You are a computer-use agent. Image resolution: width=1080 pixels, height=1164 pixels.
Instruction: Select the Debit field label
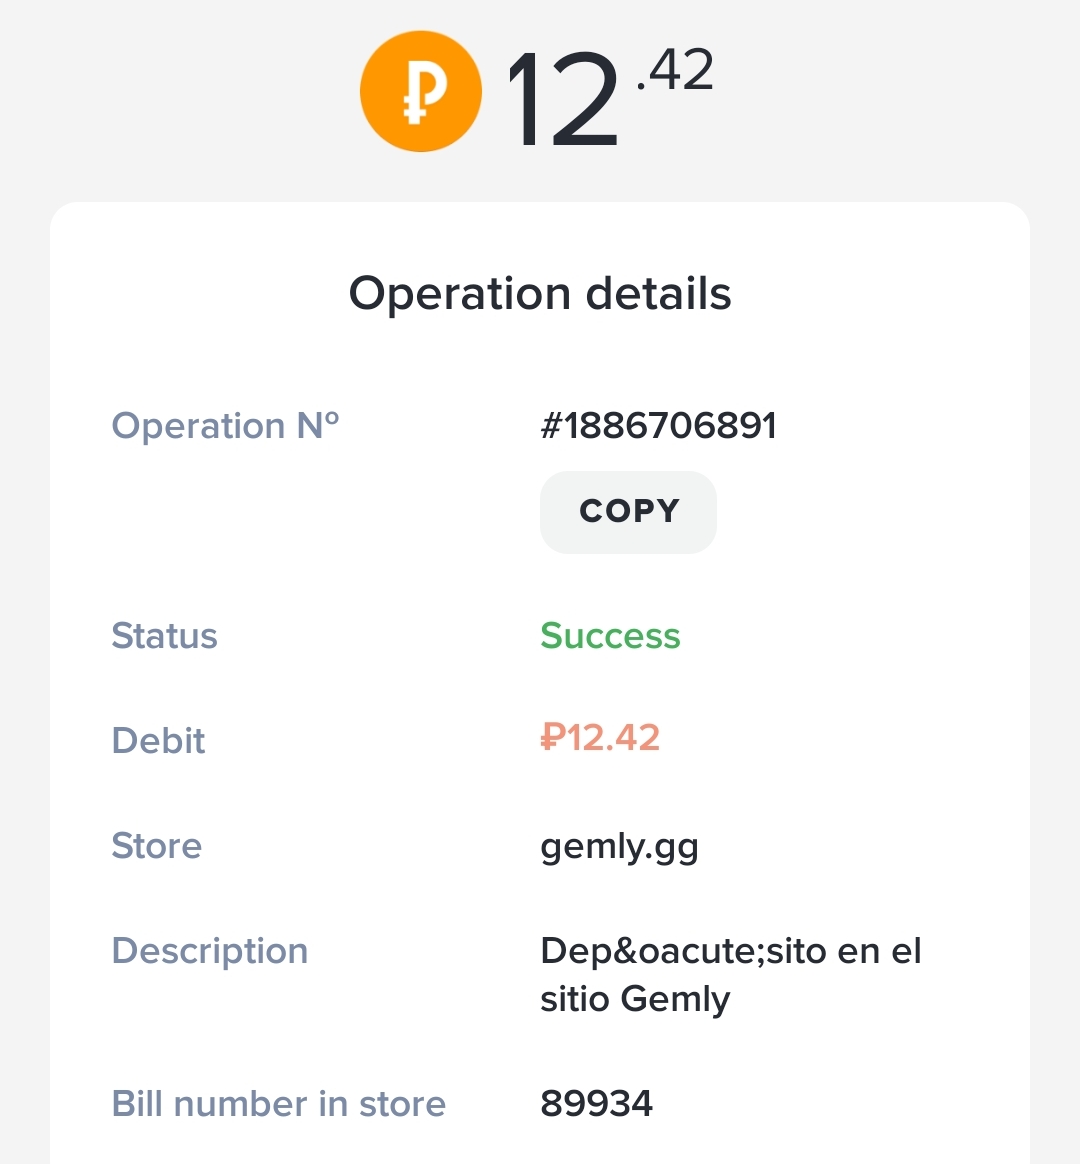click(158, 741)
